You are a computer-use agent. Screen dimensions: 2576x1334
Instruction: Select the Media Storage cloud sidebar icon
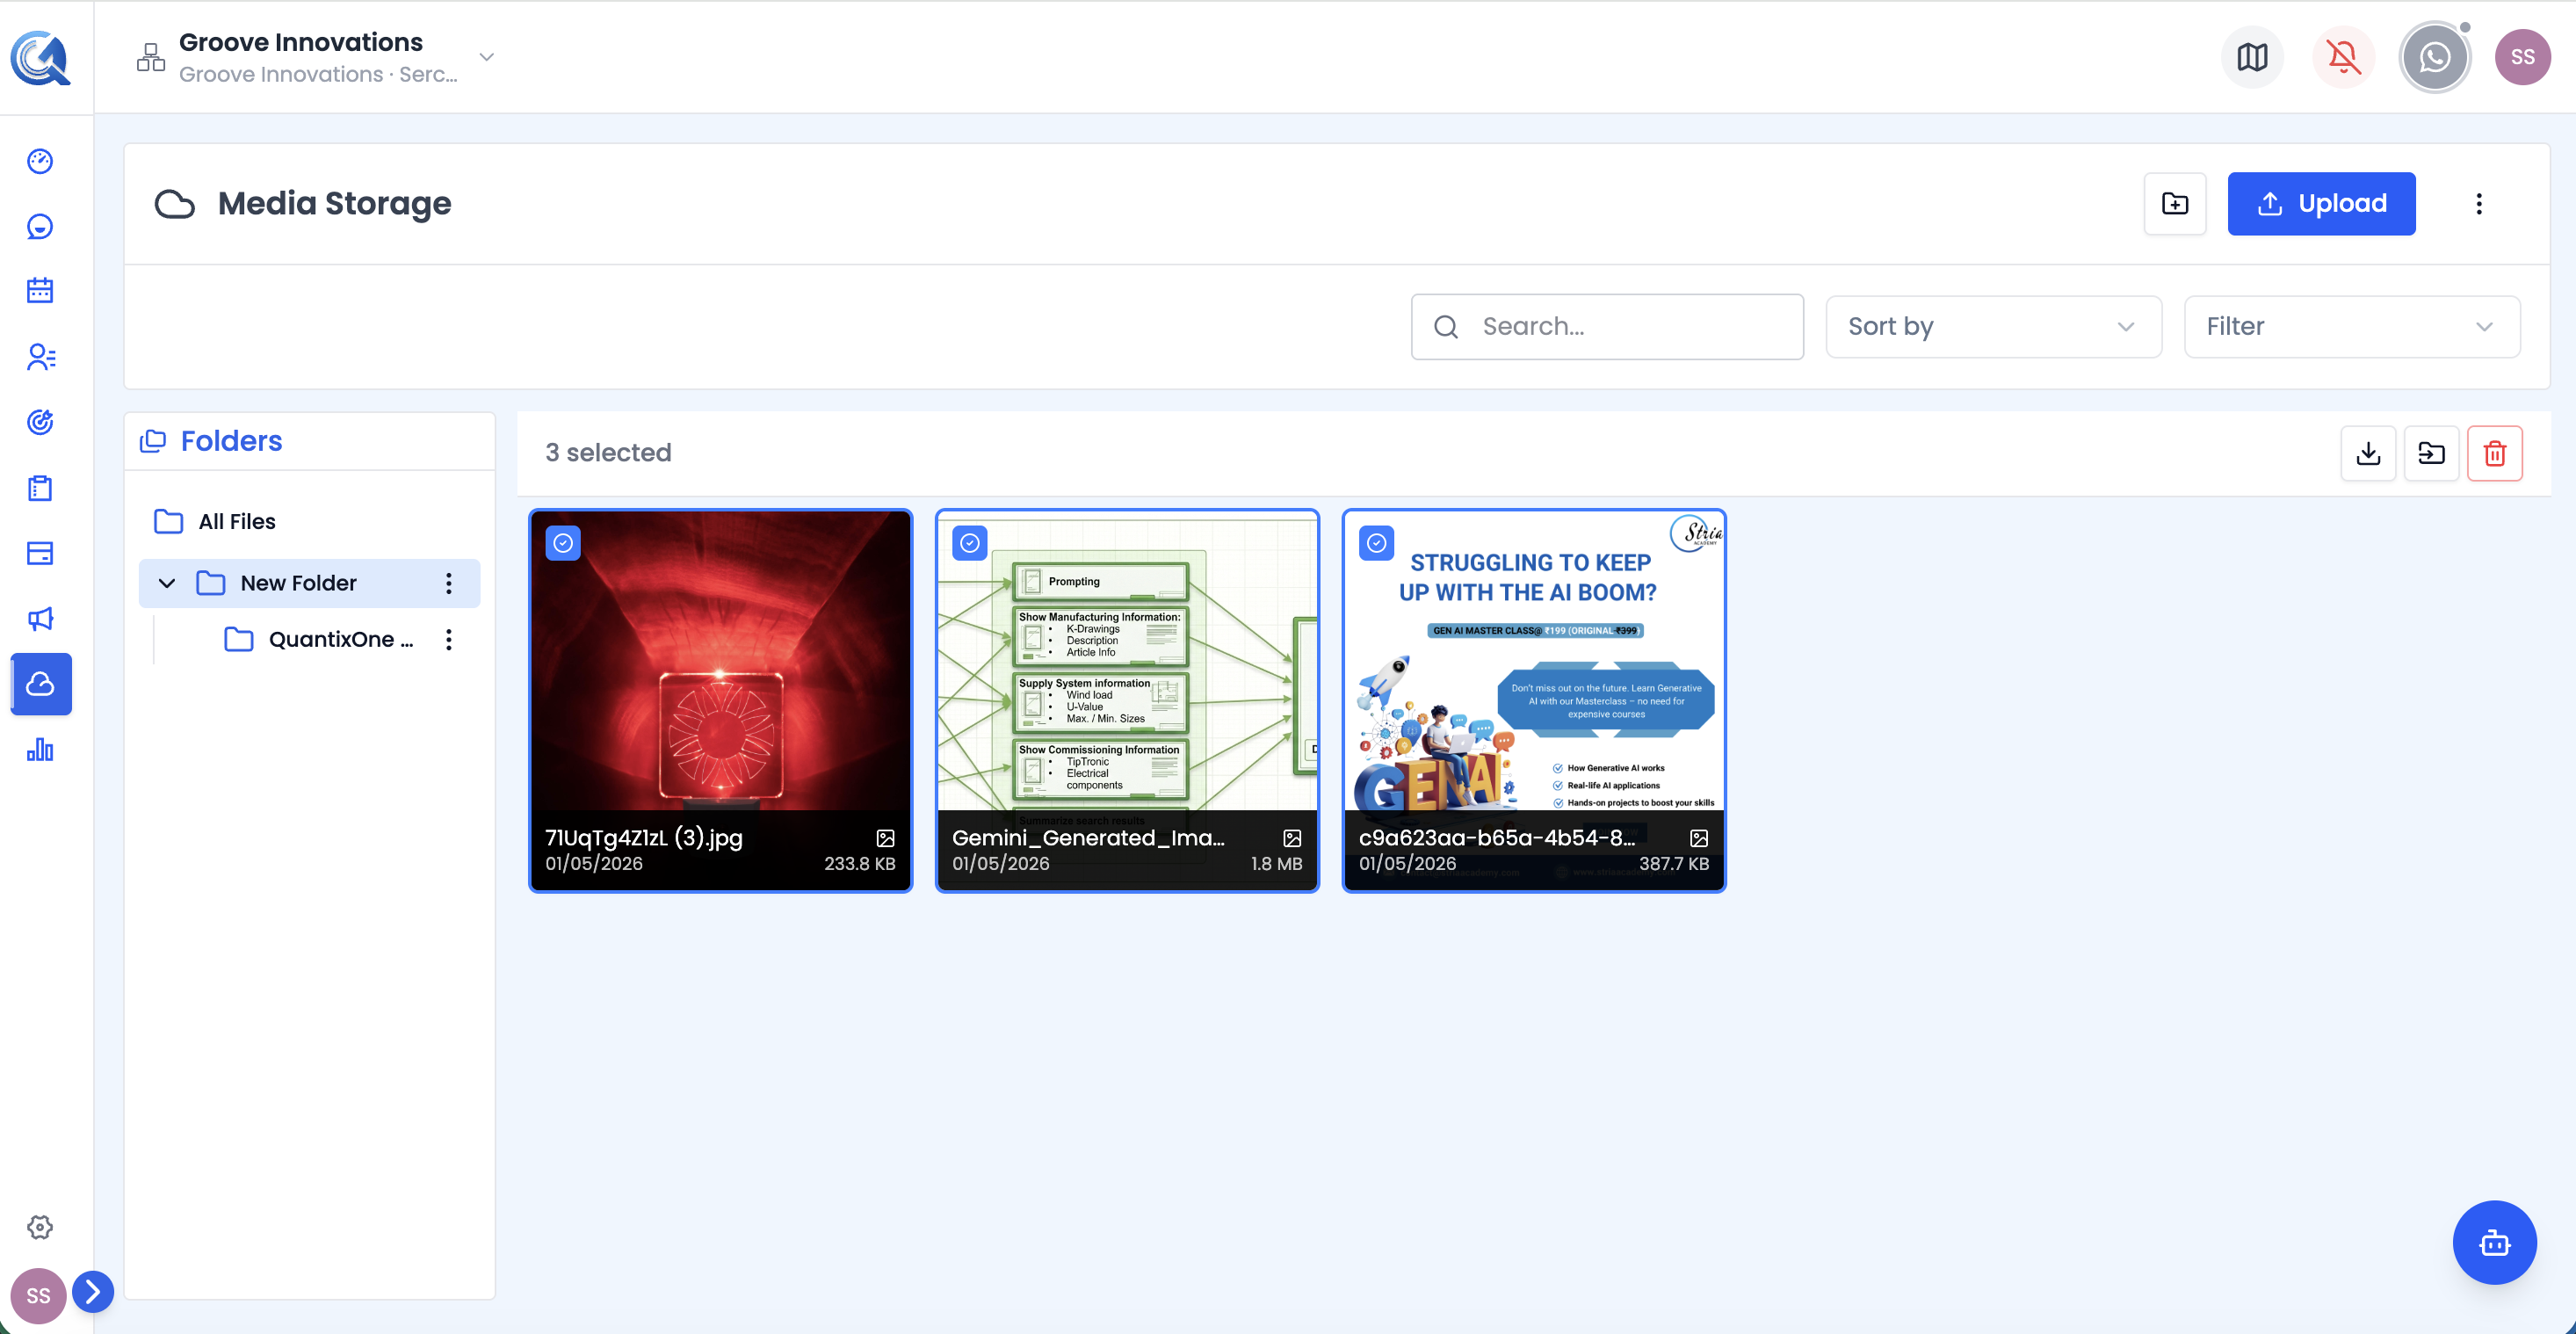[41, 684]
